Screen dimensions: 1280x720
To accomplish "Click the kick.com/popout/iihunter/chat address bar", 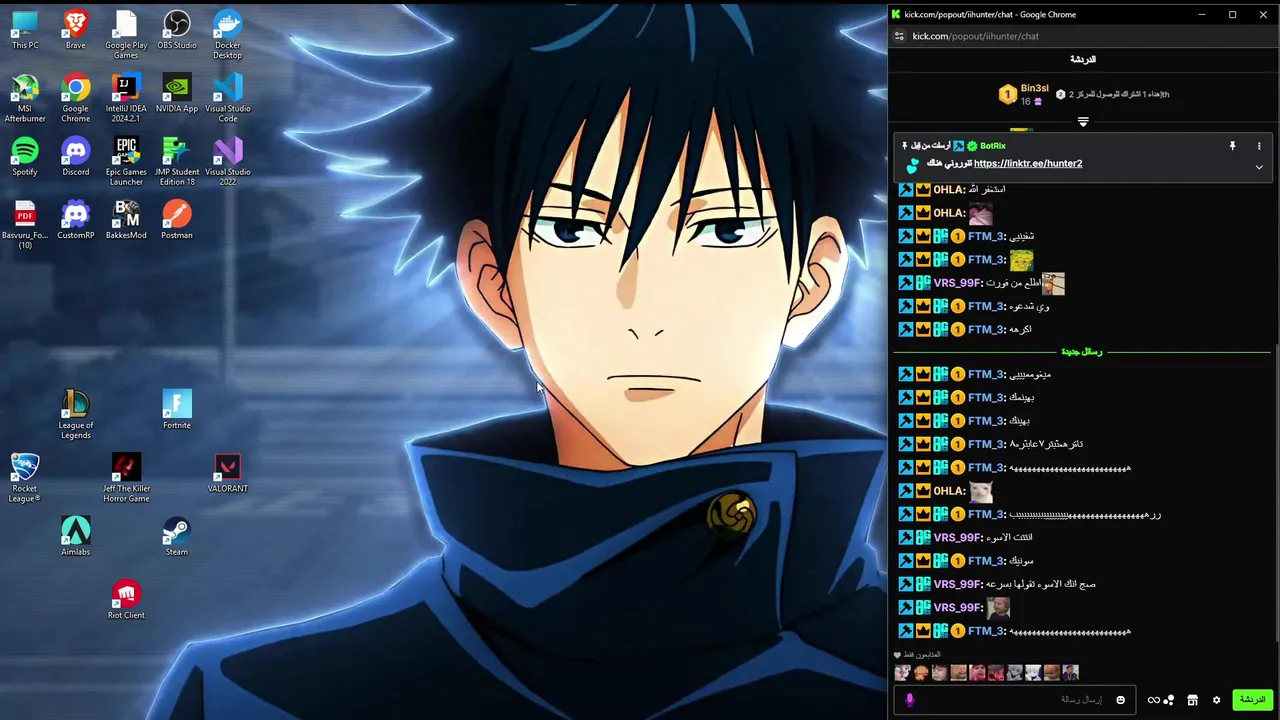I will [975, 36].
